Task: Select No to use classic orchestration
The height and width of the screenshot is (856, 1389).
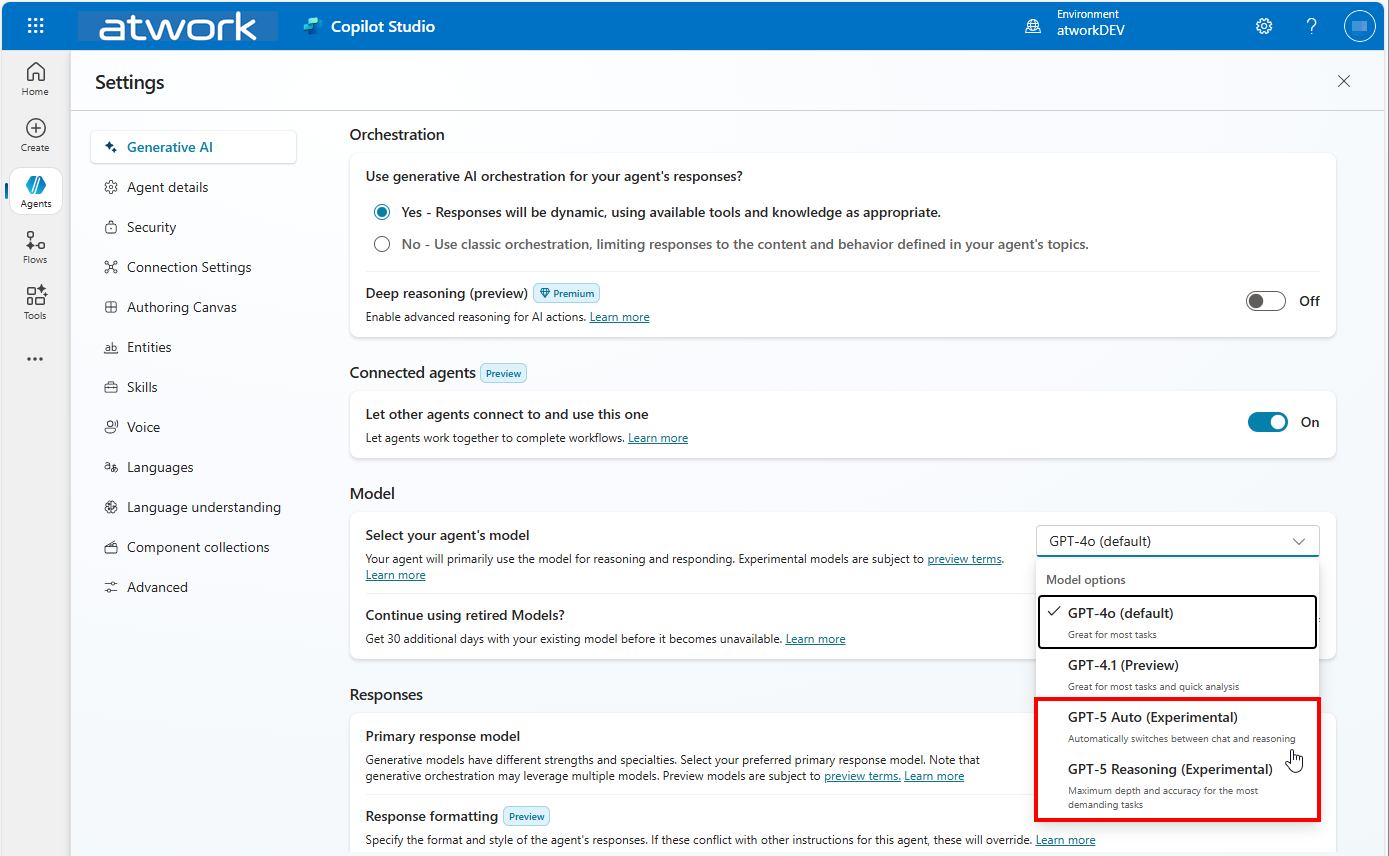Action: click(382, 244)
